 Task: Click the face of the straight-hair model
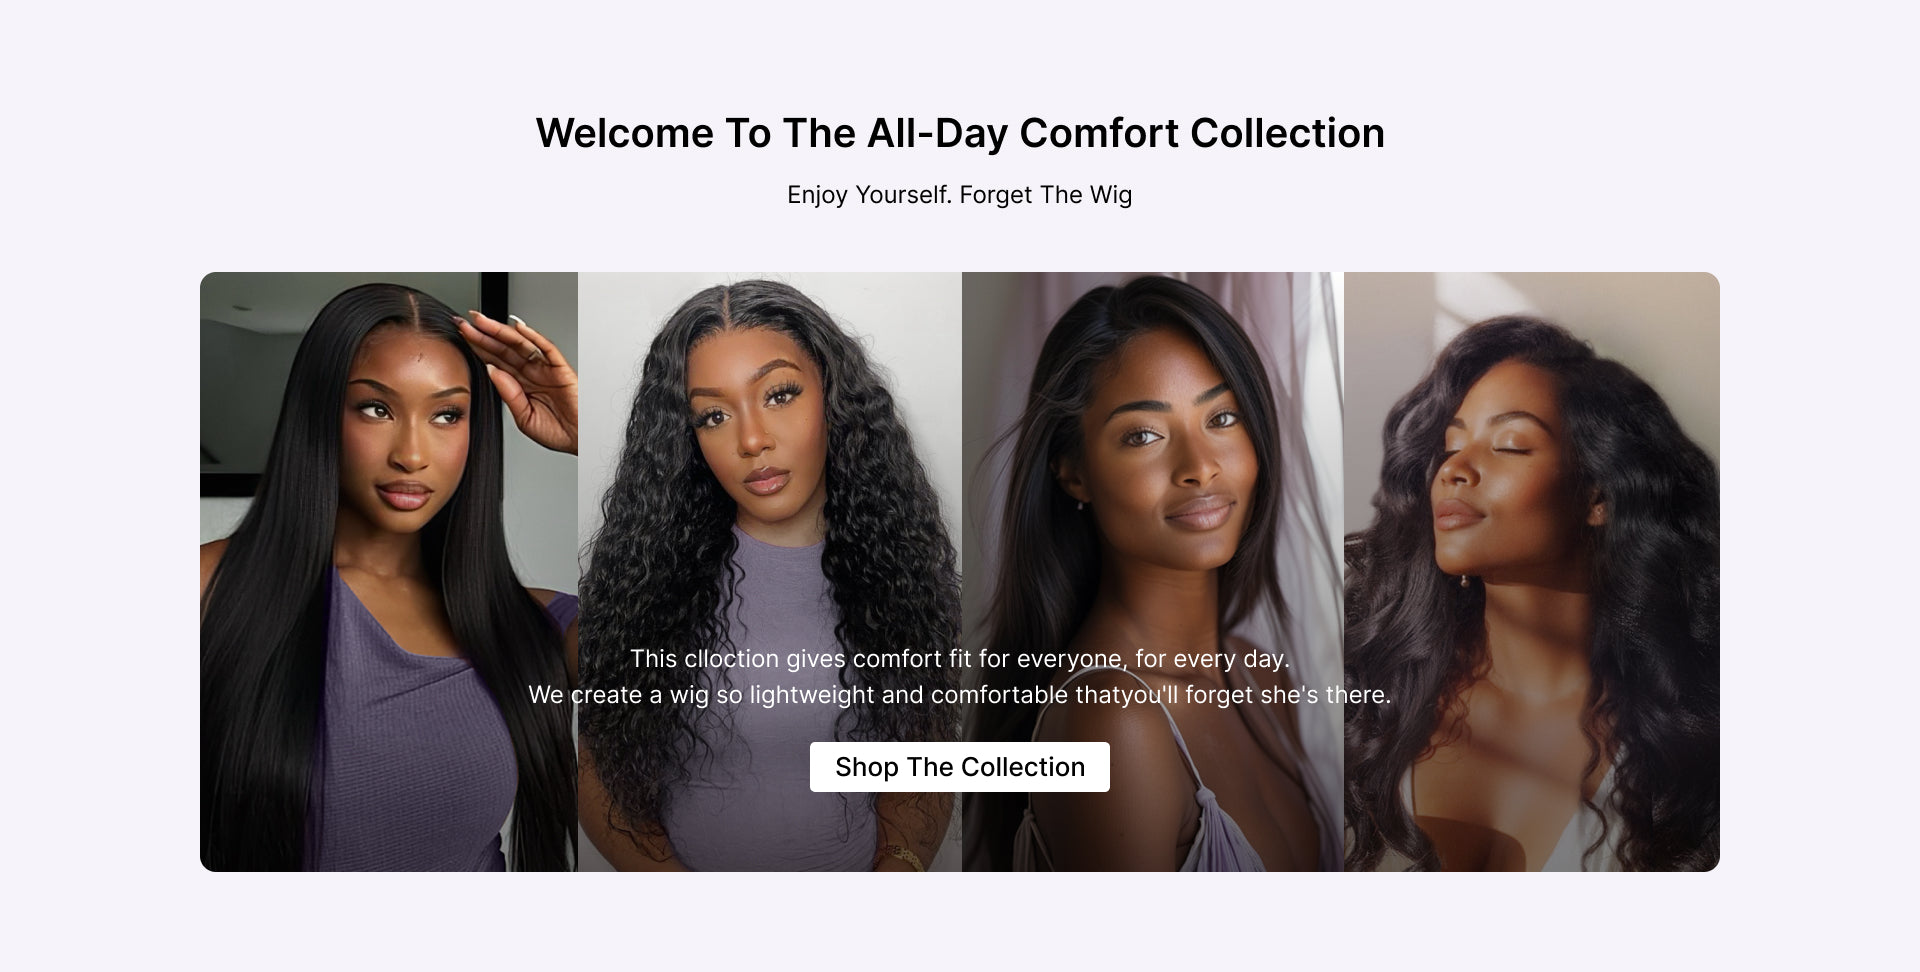tap(405, 430)
